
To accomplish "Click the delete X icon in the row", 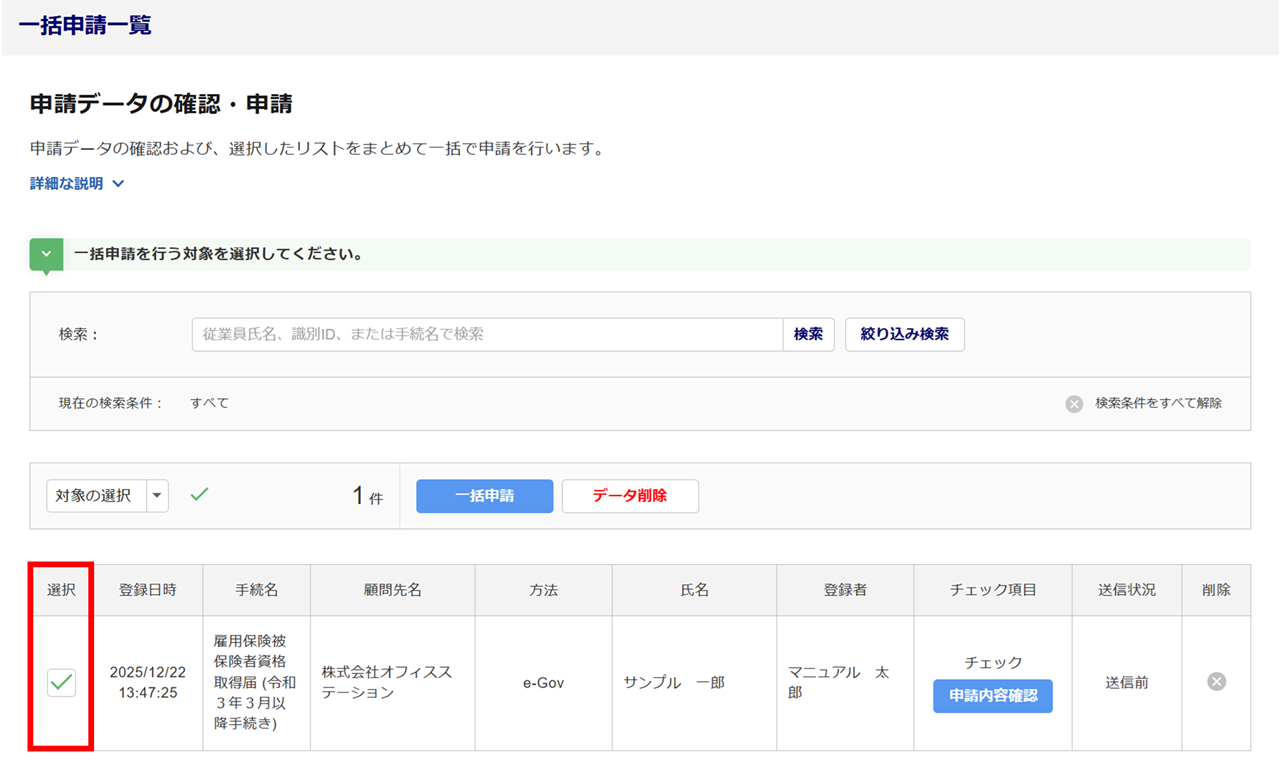I will (1216, 682).
